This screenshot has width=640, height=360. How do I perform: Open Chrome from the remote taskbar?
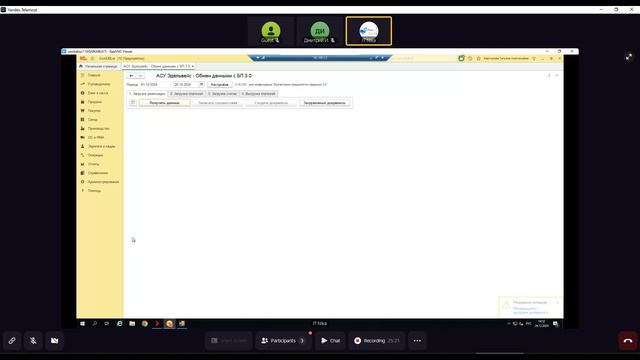point(144,323)
